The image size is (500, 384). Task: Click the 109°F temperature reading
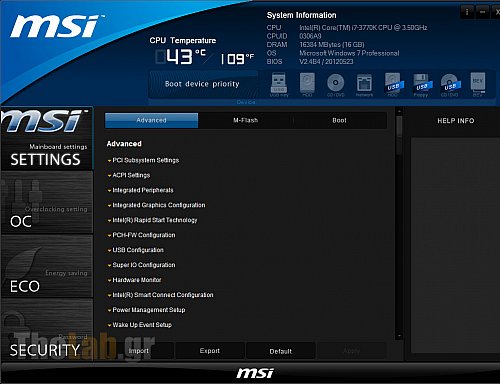[238, 59]
